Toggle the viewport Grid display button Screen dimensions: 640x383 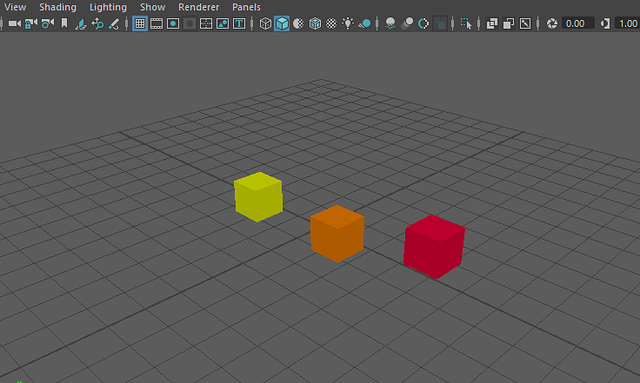[x=140, y=24]
